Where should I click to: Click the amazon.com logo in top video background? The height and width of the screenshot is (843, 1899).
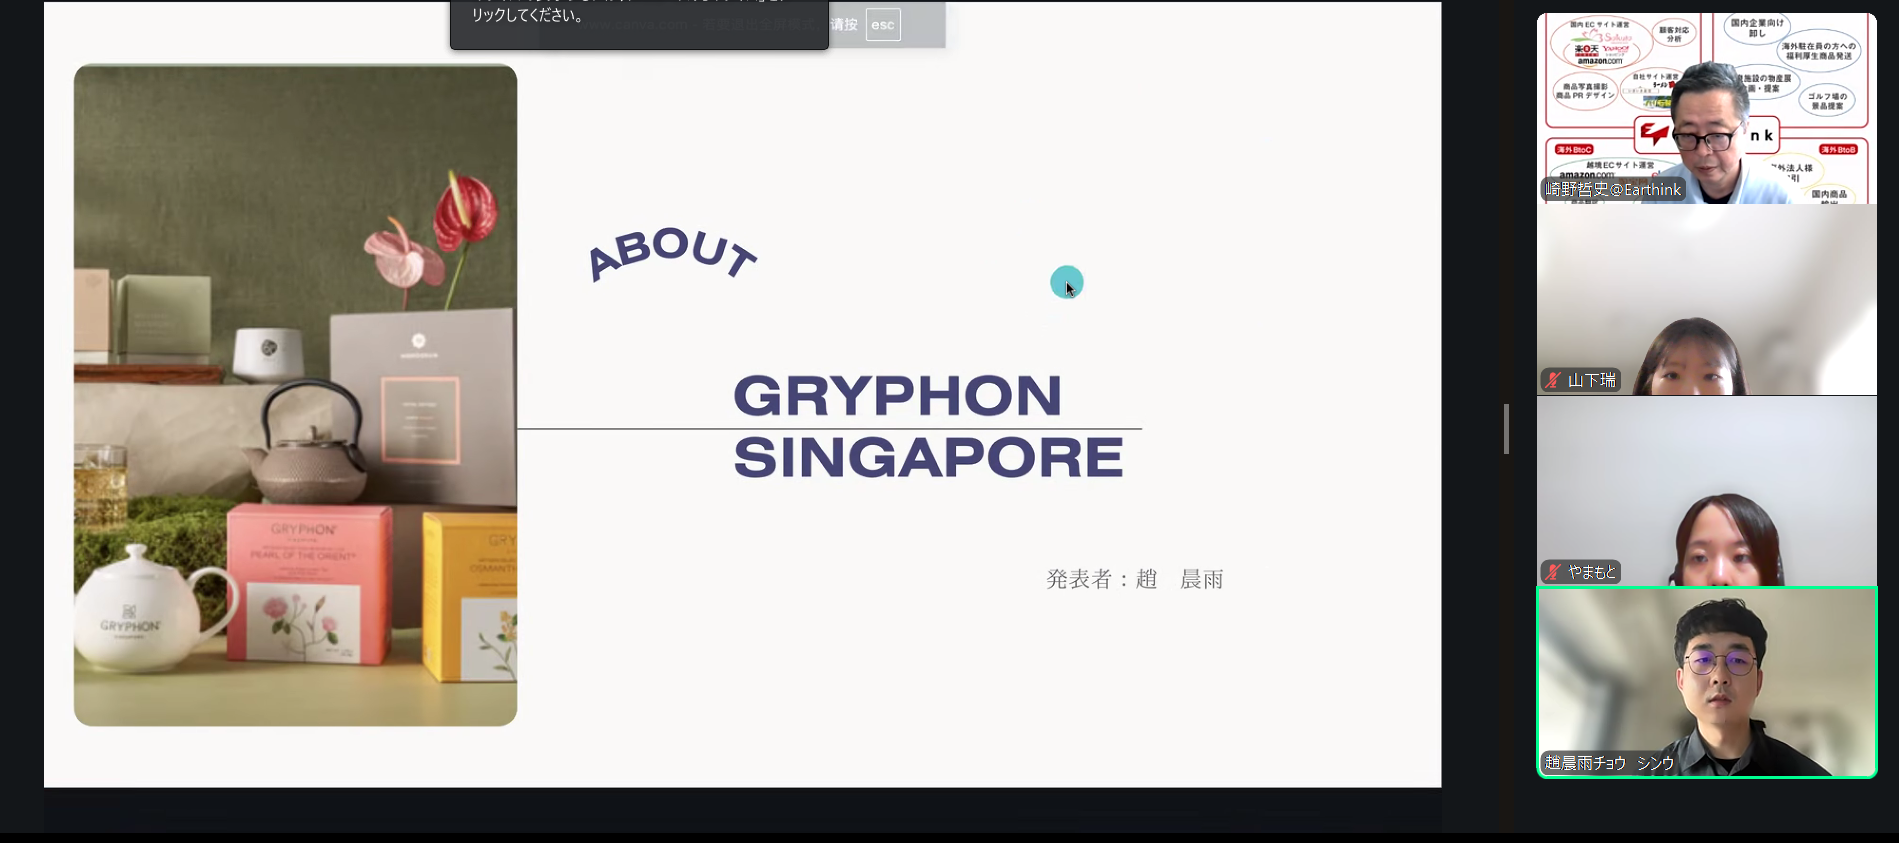pyautogui.click(x=1599, y=61)
